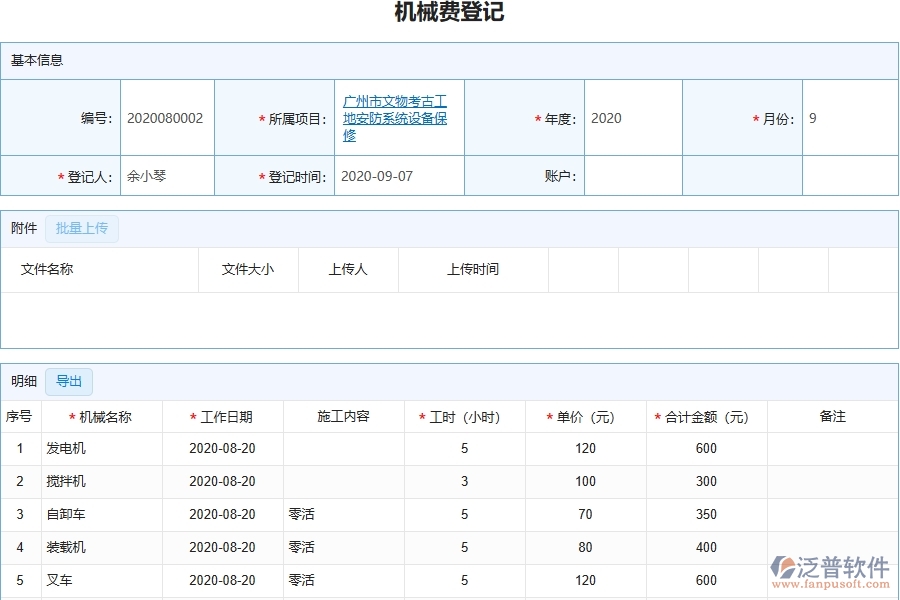Select the 编号 value 2020080002

tap(167, 117)
